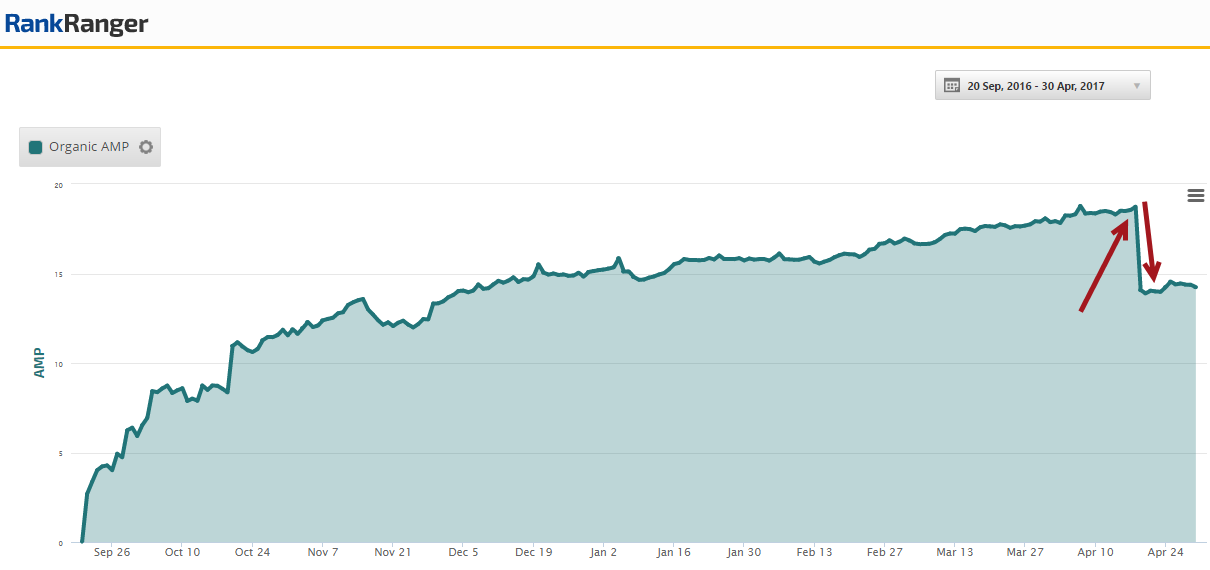Click the Rank Ranger logo
Image resolution: width=1210 pixels, height=570 pixels.
pos(76,24)
